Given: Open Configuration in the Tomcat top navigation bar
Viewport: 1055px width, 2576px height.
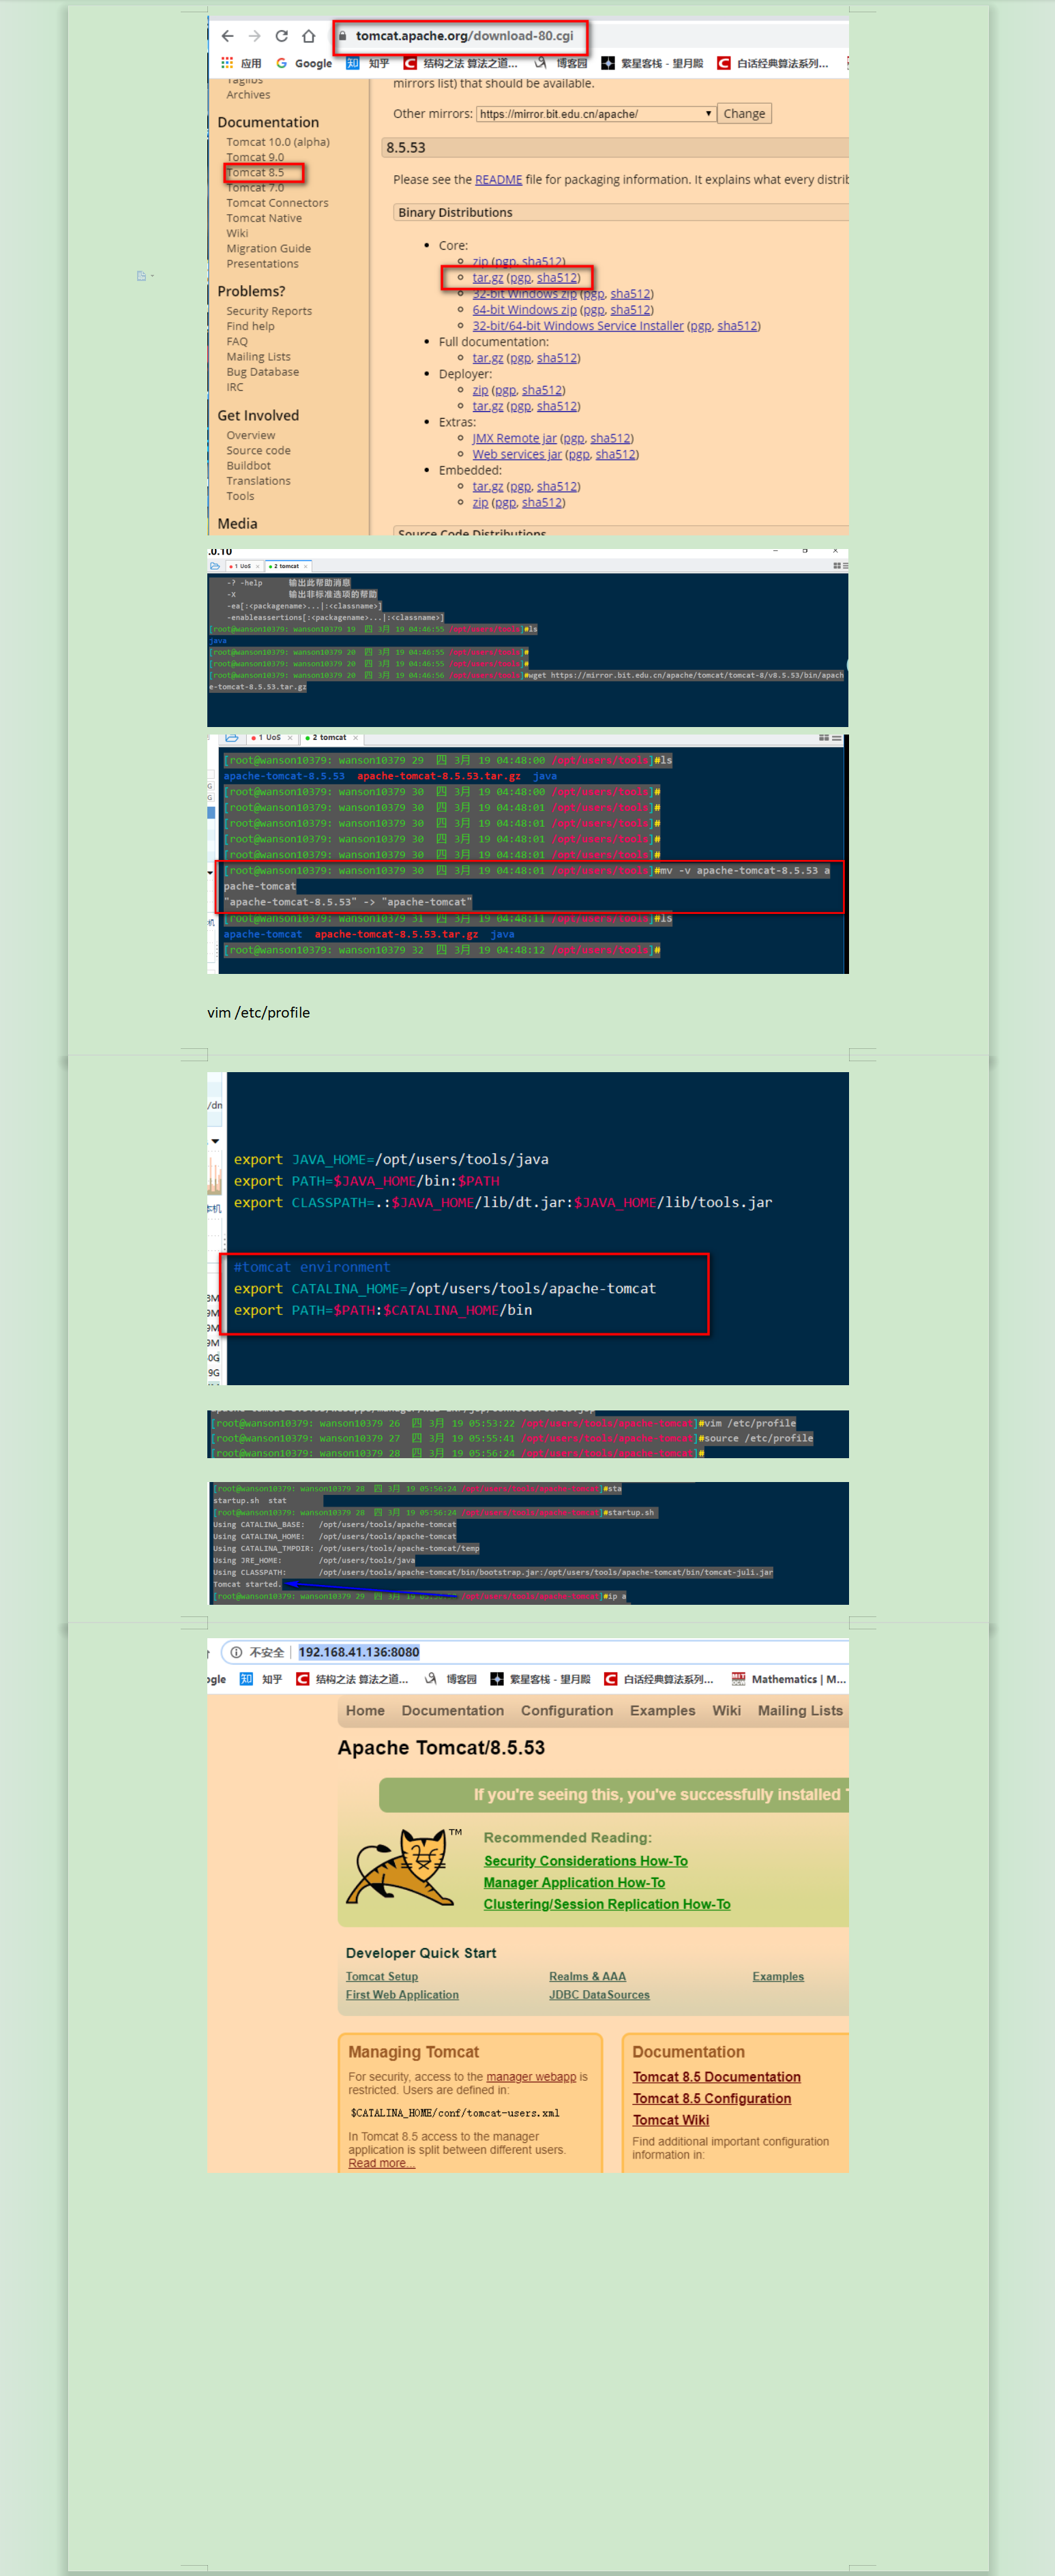Looking at the screenshot, I should click(567, 1711).
